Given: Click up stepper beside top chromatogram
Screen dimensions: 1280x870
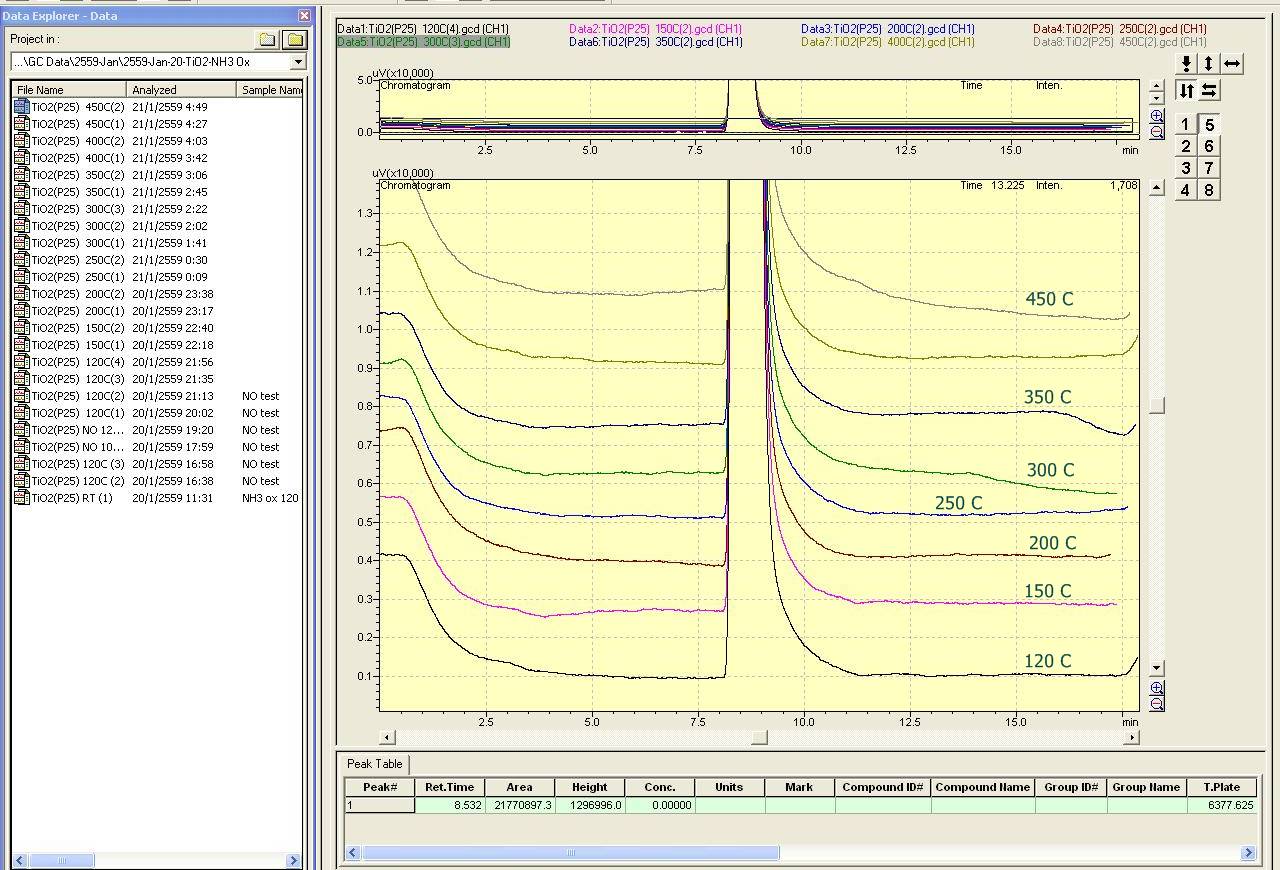Looking at the screenshot, I should (1157, 87).
